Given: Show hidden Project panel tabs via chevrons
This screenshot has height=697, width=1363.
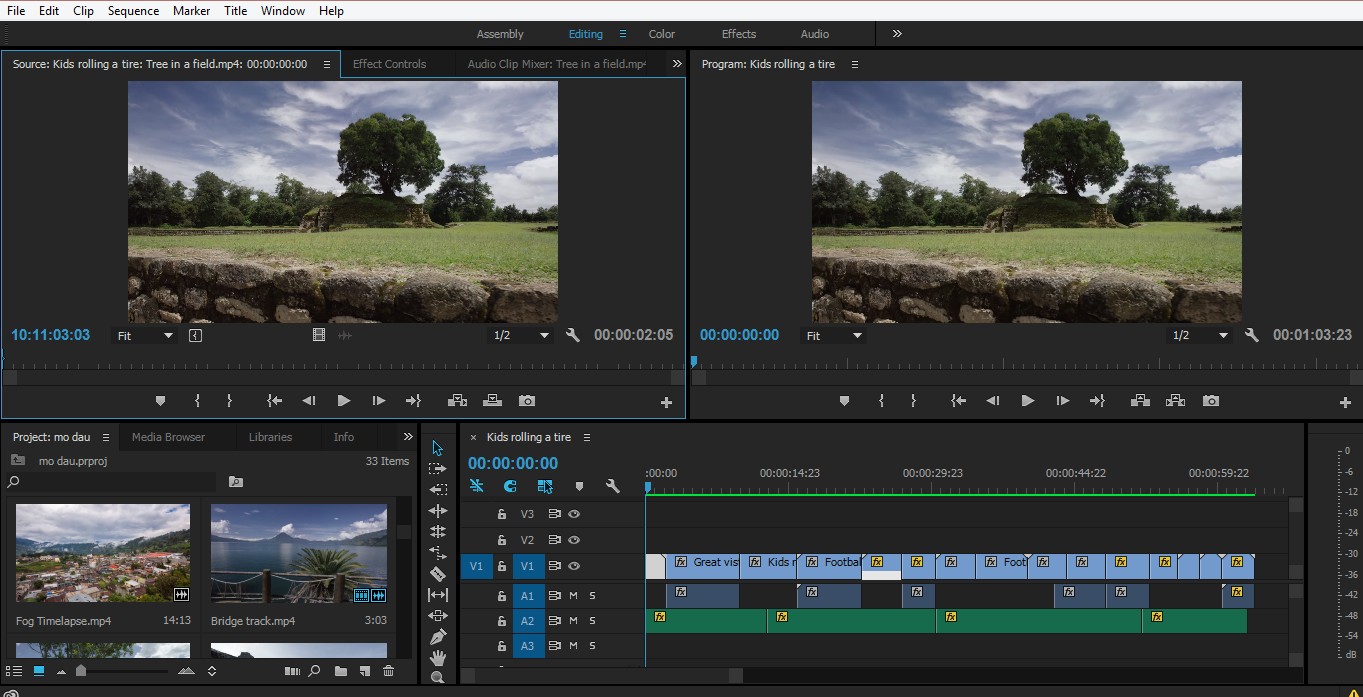Looking at the screenshot, I should coord(408,437).
